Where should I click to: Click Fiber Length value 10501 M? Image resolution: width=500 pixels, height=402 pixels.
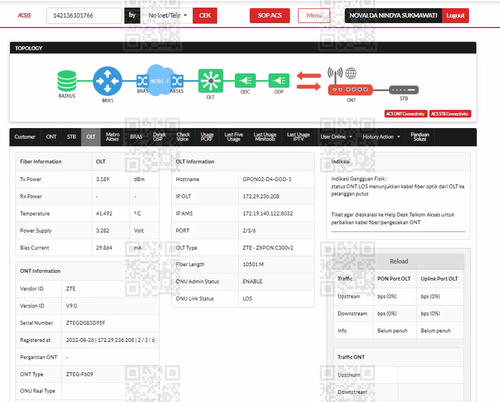tap(253, 264)
